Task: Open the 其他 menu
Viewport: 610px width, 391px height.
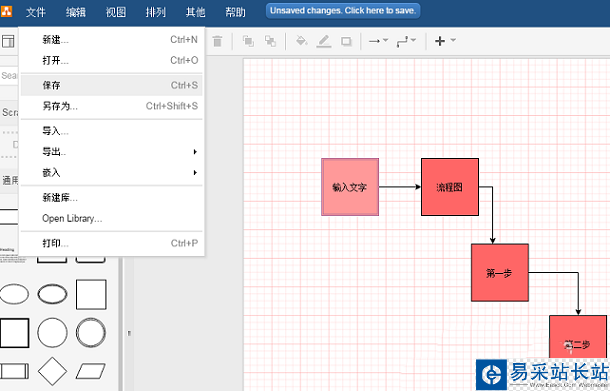Action: pos(195,12)
